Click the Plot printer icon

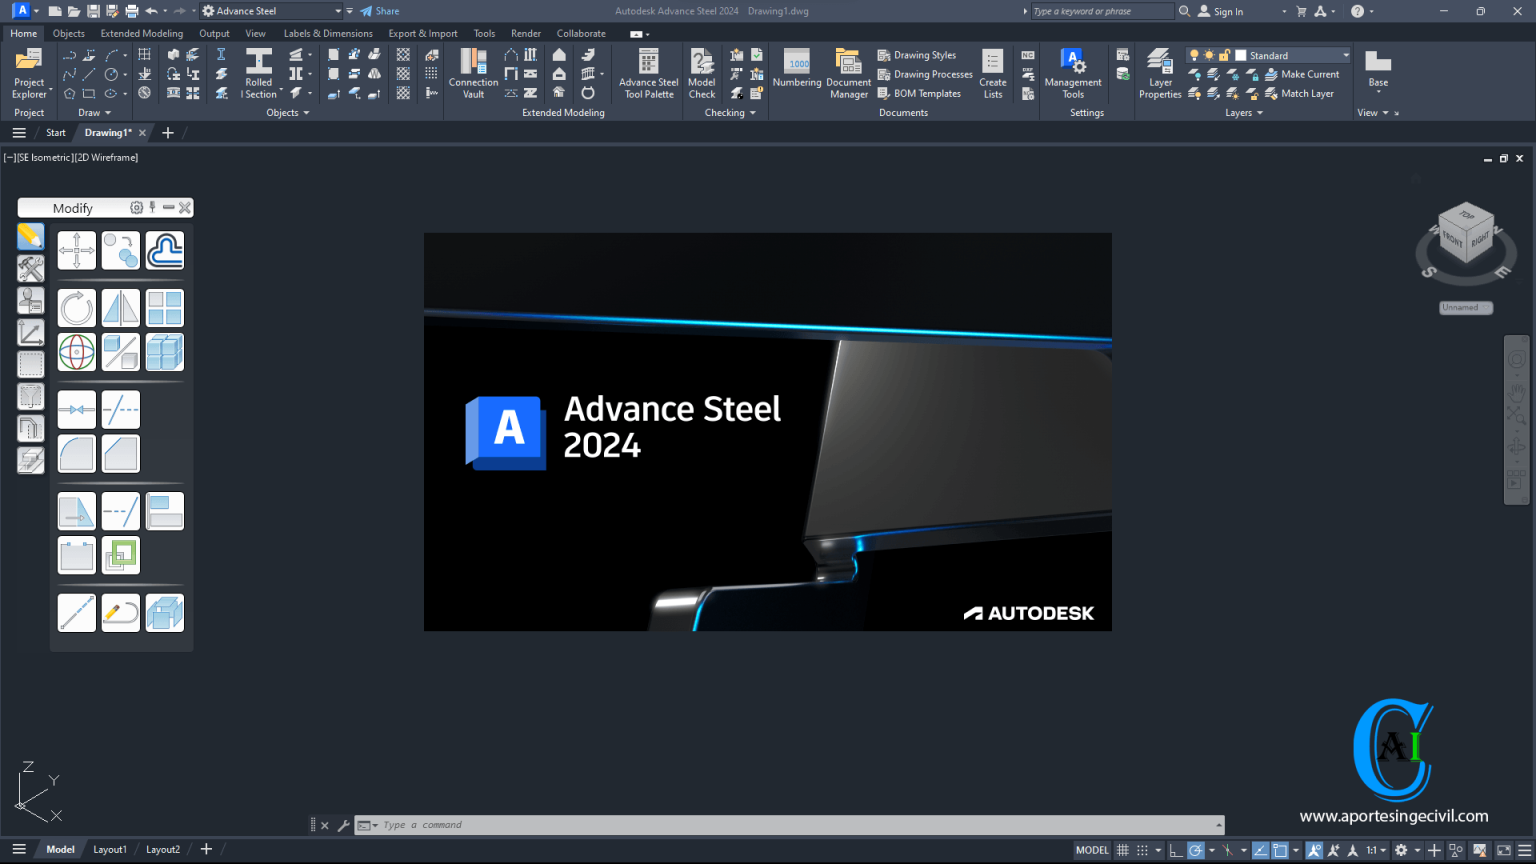click(131, 11)
